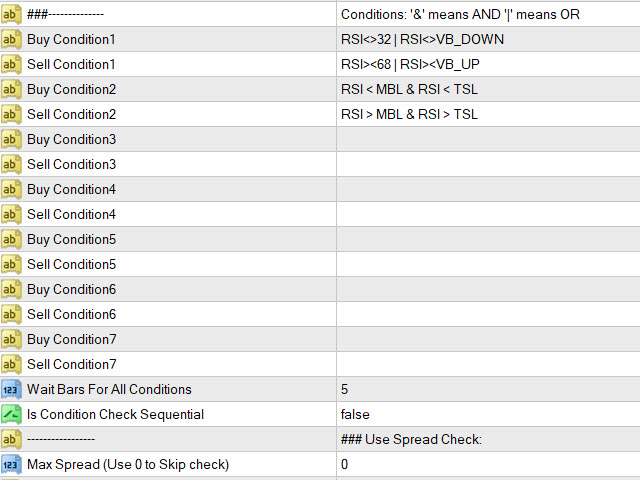Screen dimensions: 640x480
Task: Click the integer icon beside Wait Bars For All Conditions
Action: pos(11,389)
